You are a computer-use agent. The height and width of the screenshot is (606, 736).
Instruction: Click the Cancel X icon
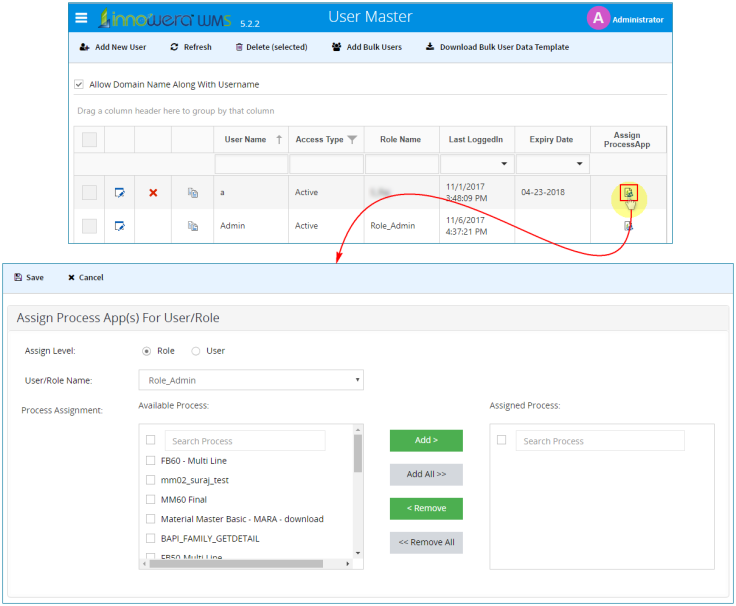coord(71,277)
